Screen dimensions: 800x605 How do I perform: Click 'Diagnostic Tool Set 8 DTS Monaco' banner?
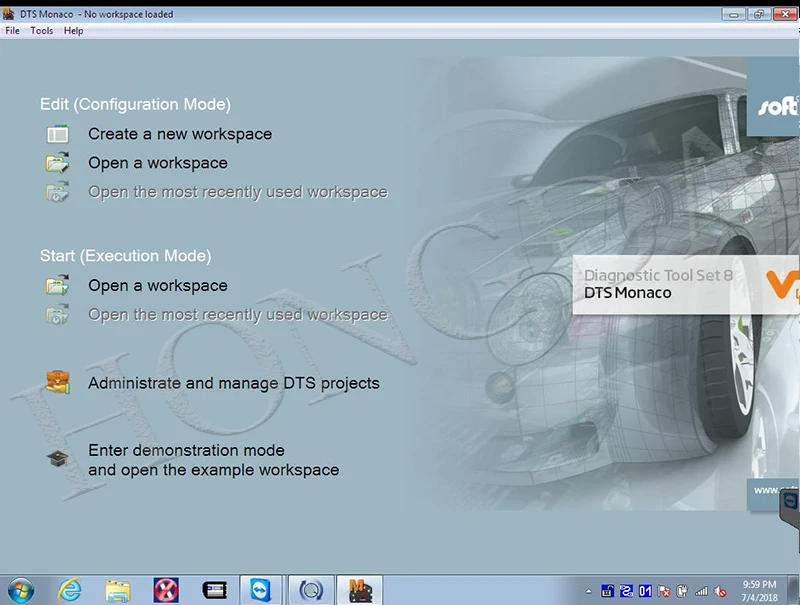coord(685,285)
